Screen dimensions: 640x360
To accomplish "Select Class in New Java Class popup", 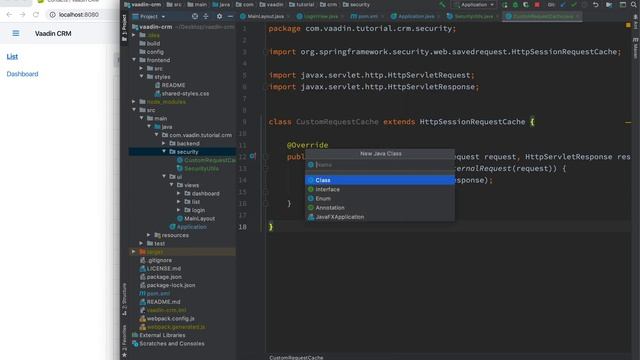I will pyautogui.click(x=380, y=180).
